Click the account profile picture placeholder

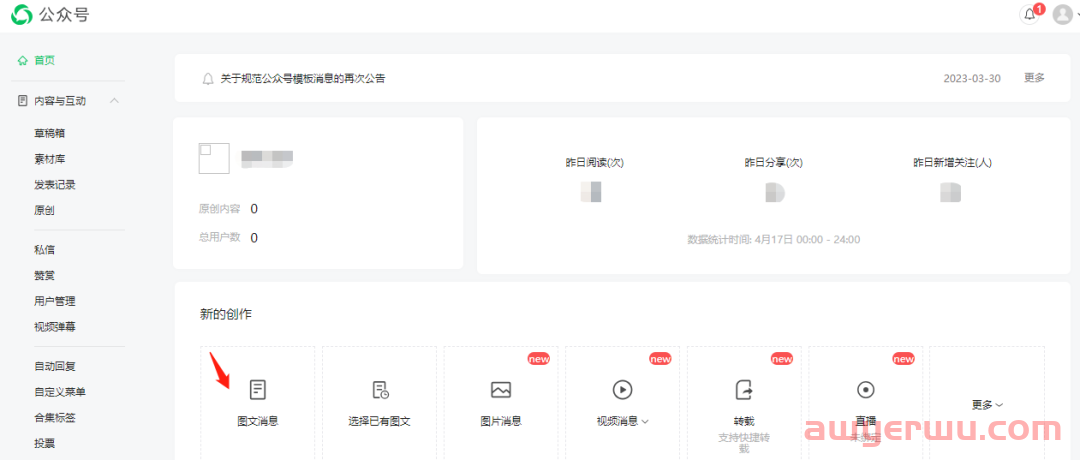(214, 158)
